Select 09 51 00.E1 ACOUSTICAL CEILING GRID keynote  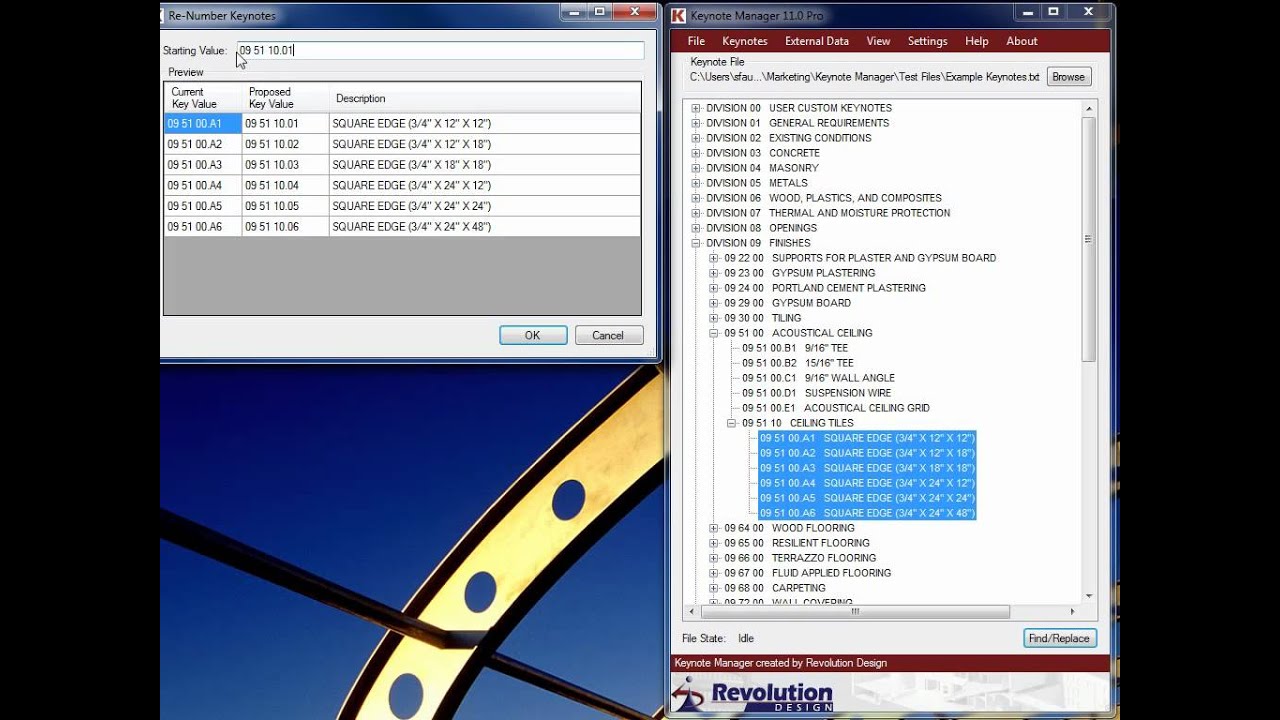[836, 408]
